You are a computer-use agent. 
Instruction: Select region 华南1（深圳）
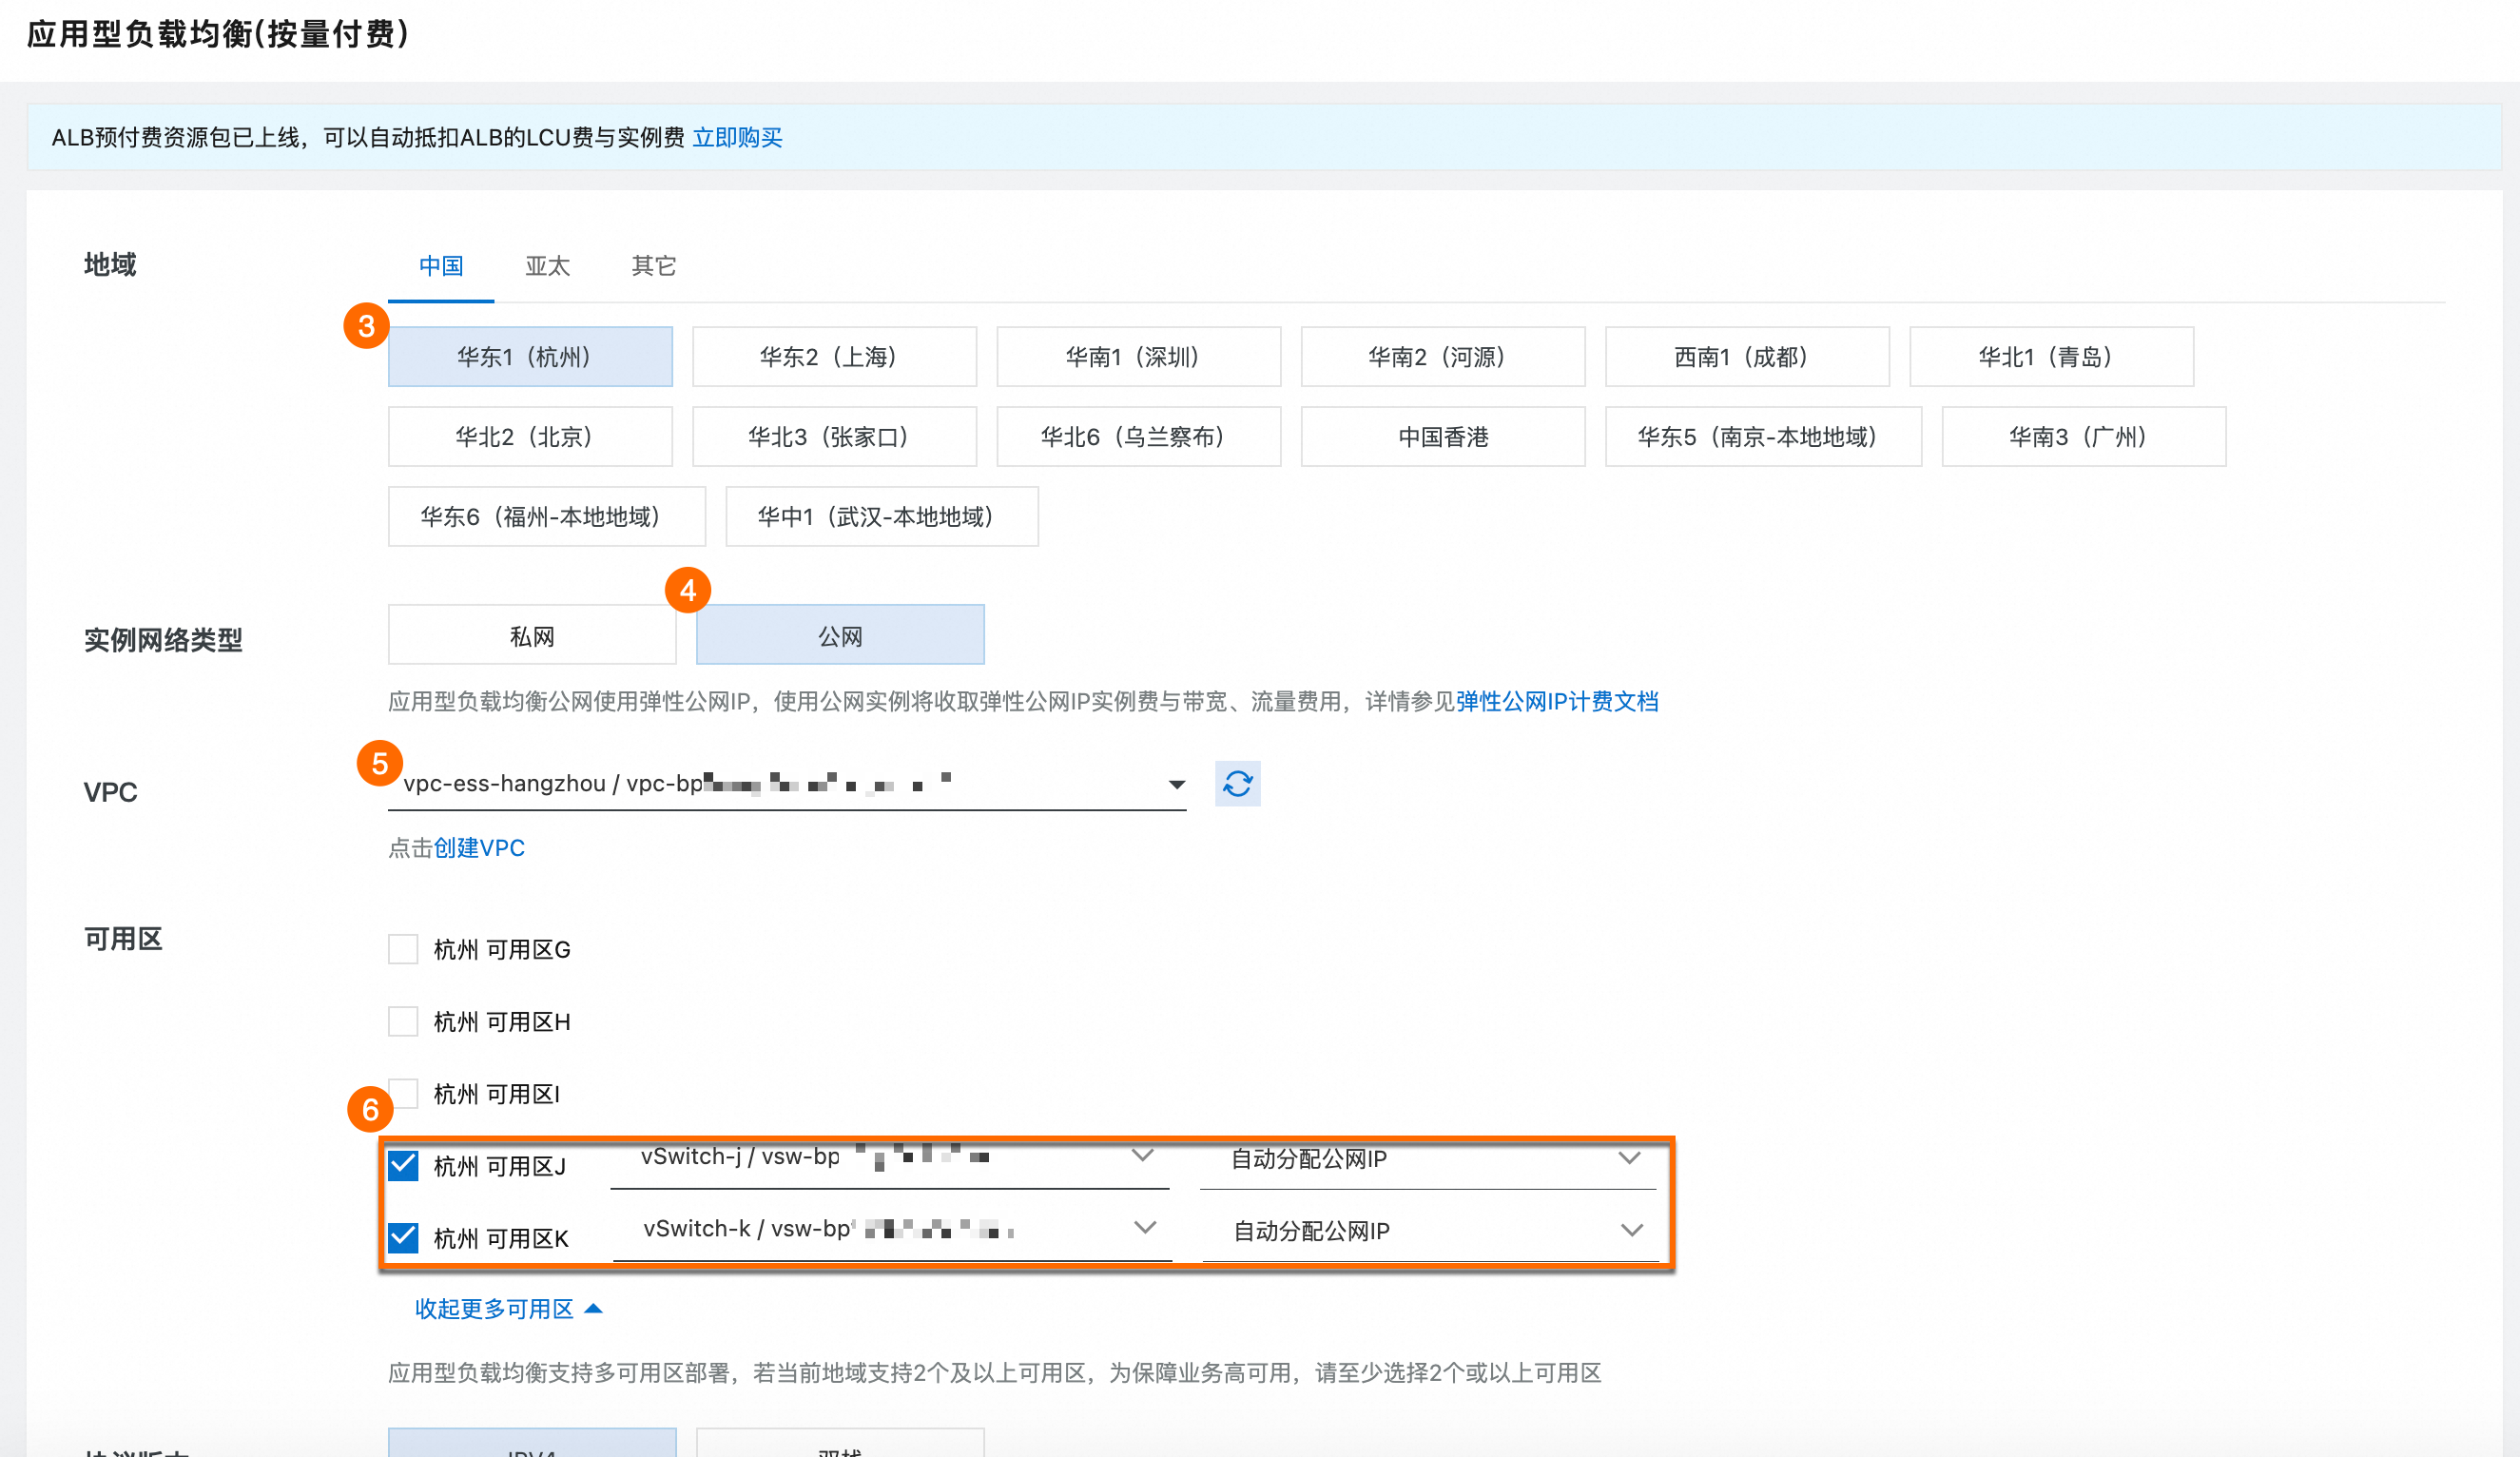point(1139,356)
